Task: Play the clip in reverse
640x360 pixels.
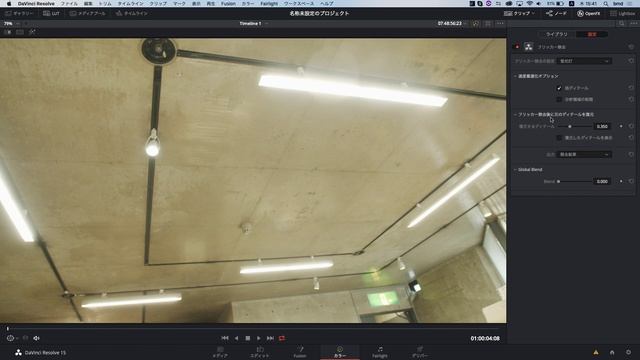Action: click(x=236, y=338)
